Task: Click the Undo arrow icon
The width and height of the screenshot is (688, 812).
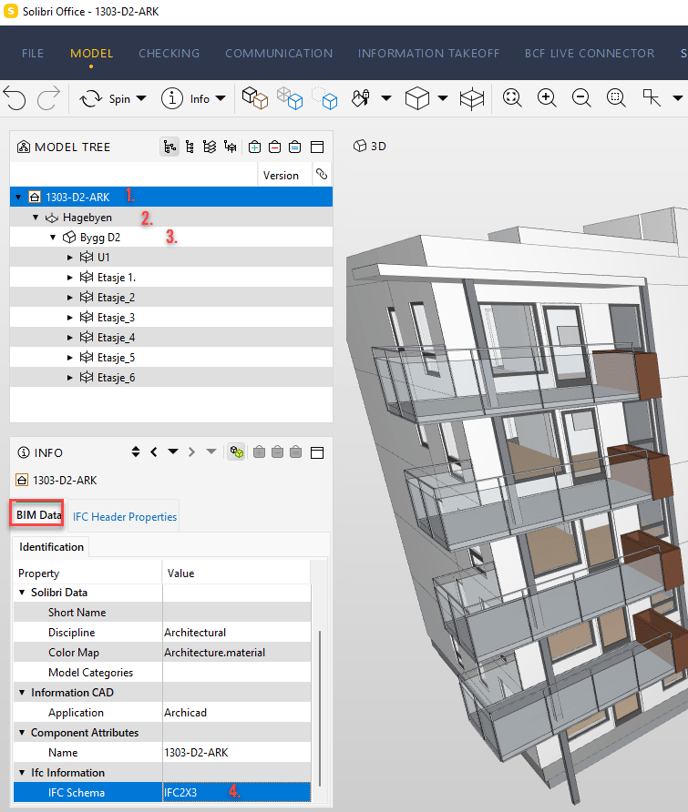Action: coord(14,98)
